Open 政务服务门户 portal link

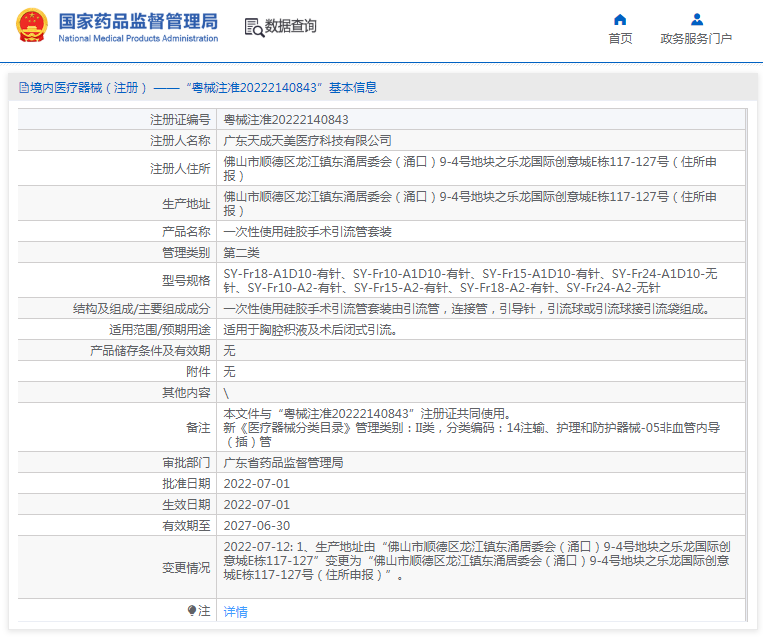pos(696,38)
